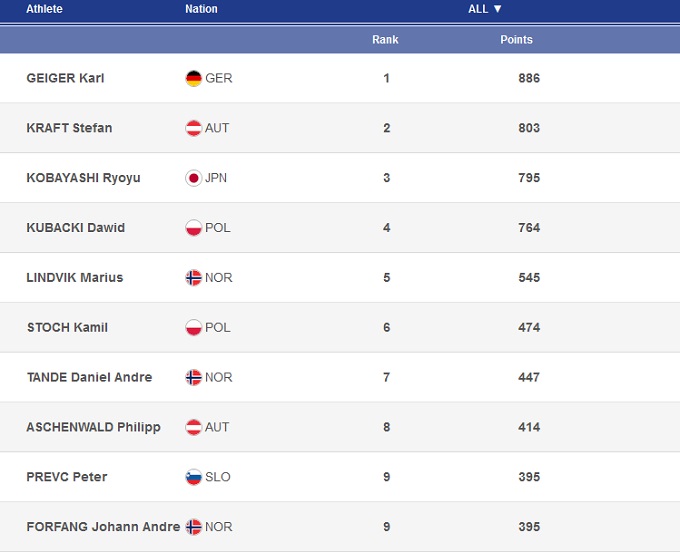Select the TANDE Daniel Andre name
The height and width of the screenshot is (552, 680).
pos(89,378)
